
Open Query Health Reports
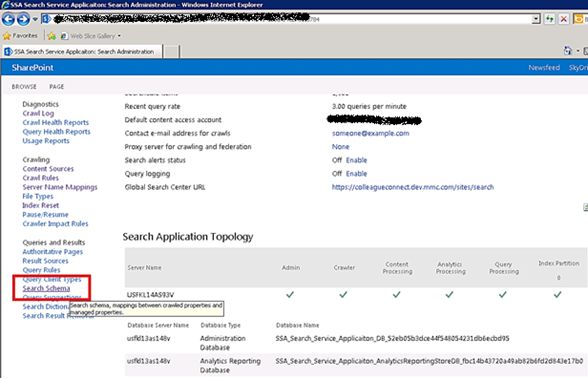(56, 132)
